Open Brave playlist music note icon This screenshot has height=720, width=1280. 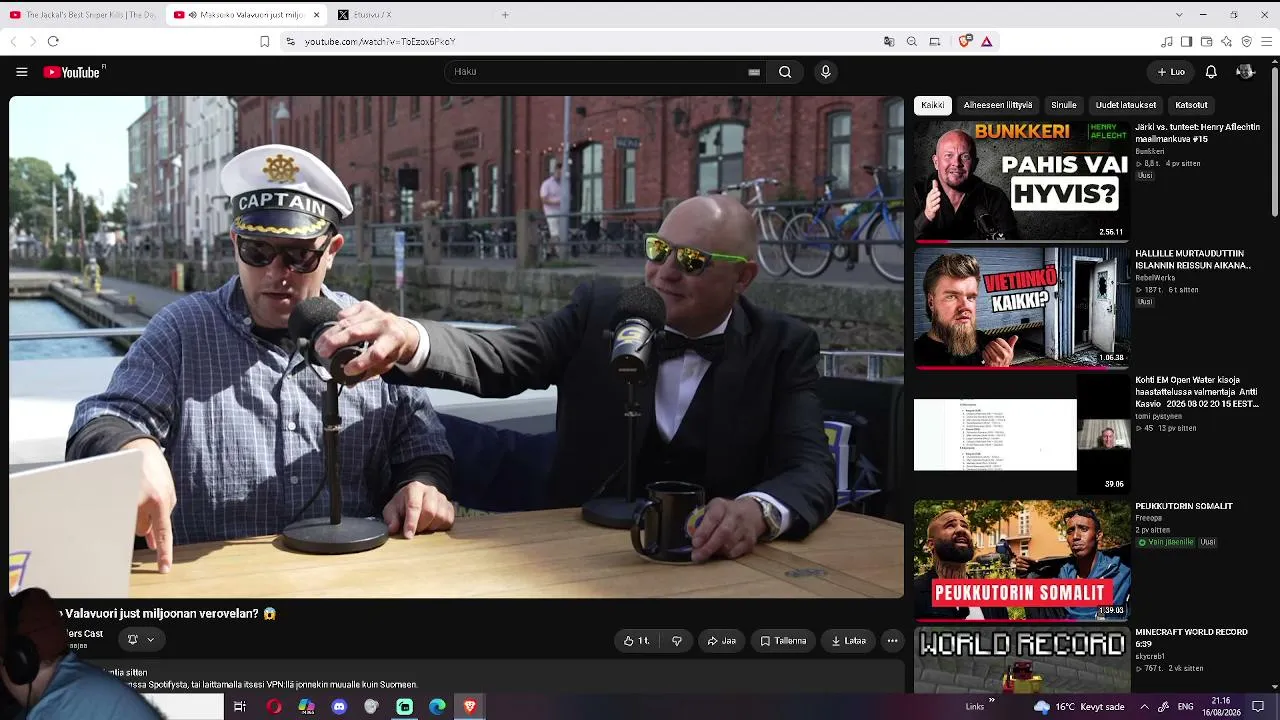coord(1166,41)
